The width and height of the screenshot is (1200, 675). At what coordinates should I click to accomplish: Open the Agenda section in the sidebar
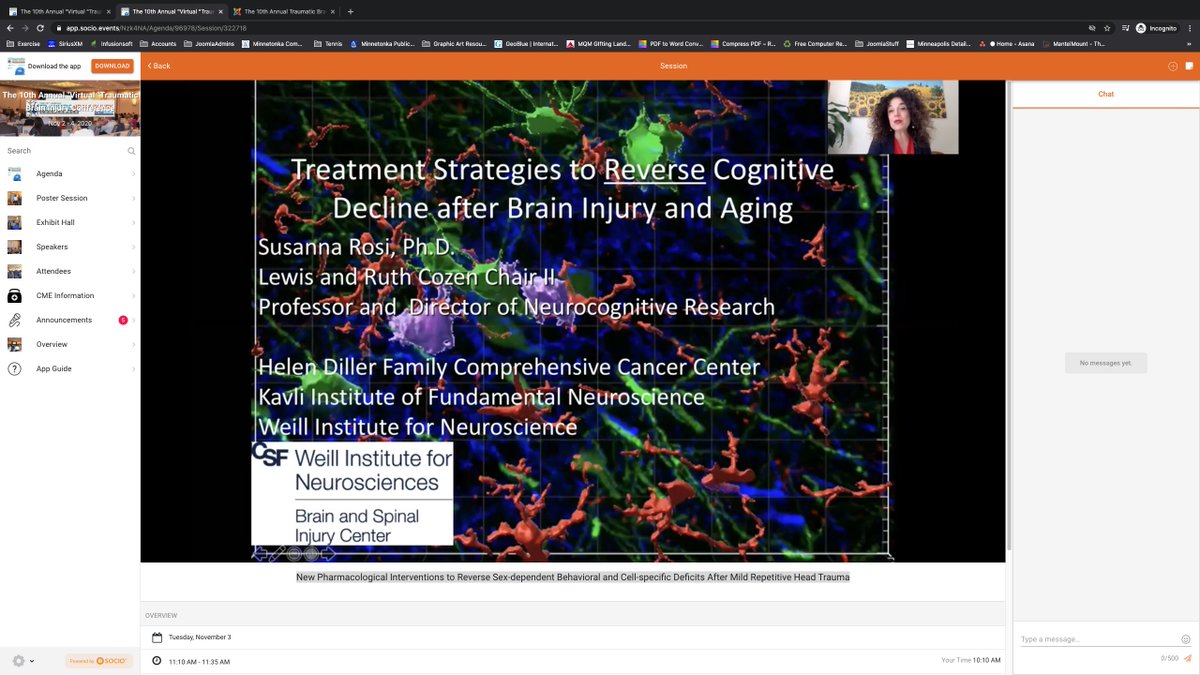(48, 173)
